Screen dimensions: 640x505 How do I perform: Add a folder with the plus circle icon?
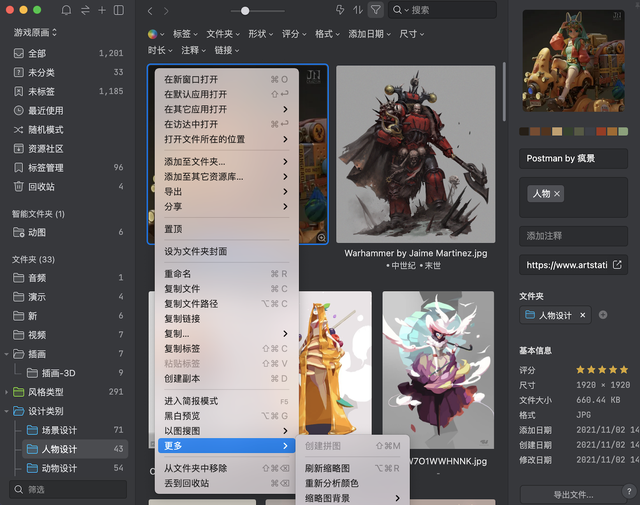pos(602,315)
